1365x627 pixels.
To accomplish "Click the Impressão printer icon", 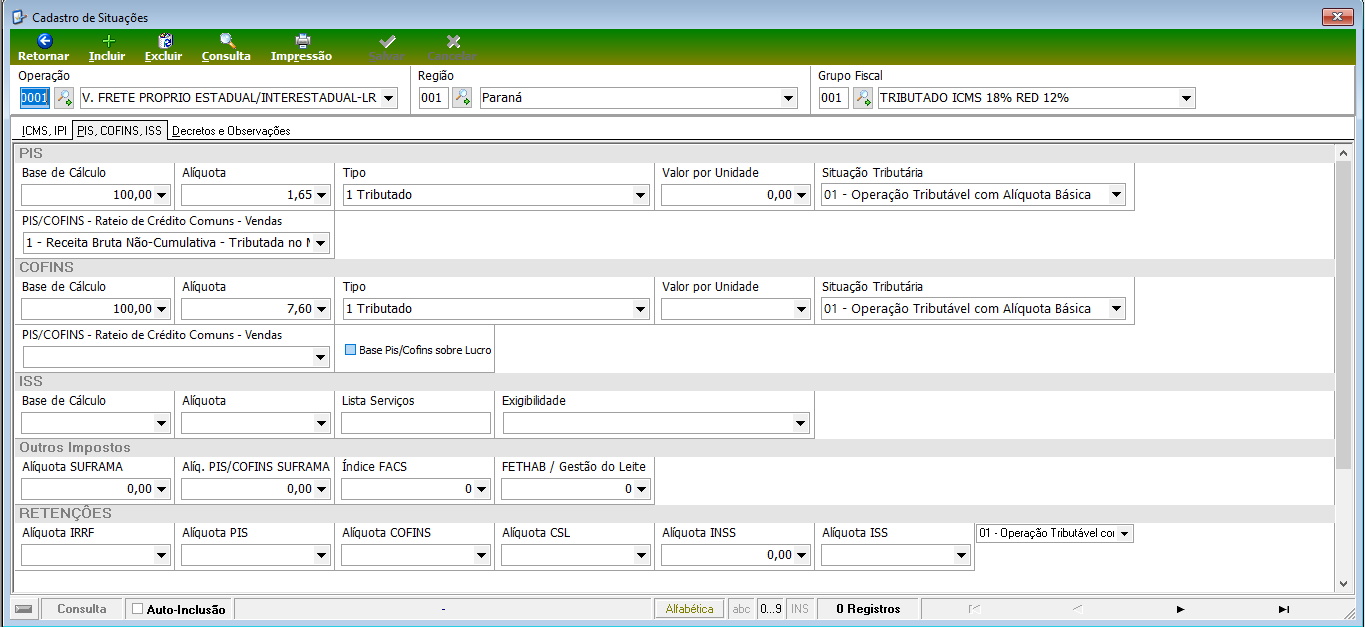I will [302, 41].
